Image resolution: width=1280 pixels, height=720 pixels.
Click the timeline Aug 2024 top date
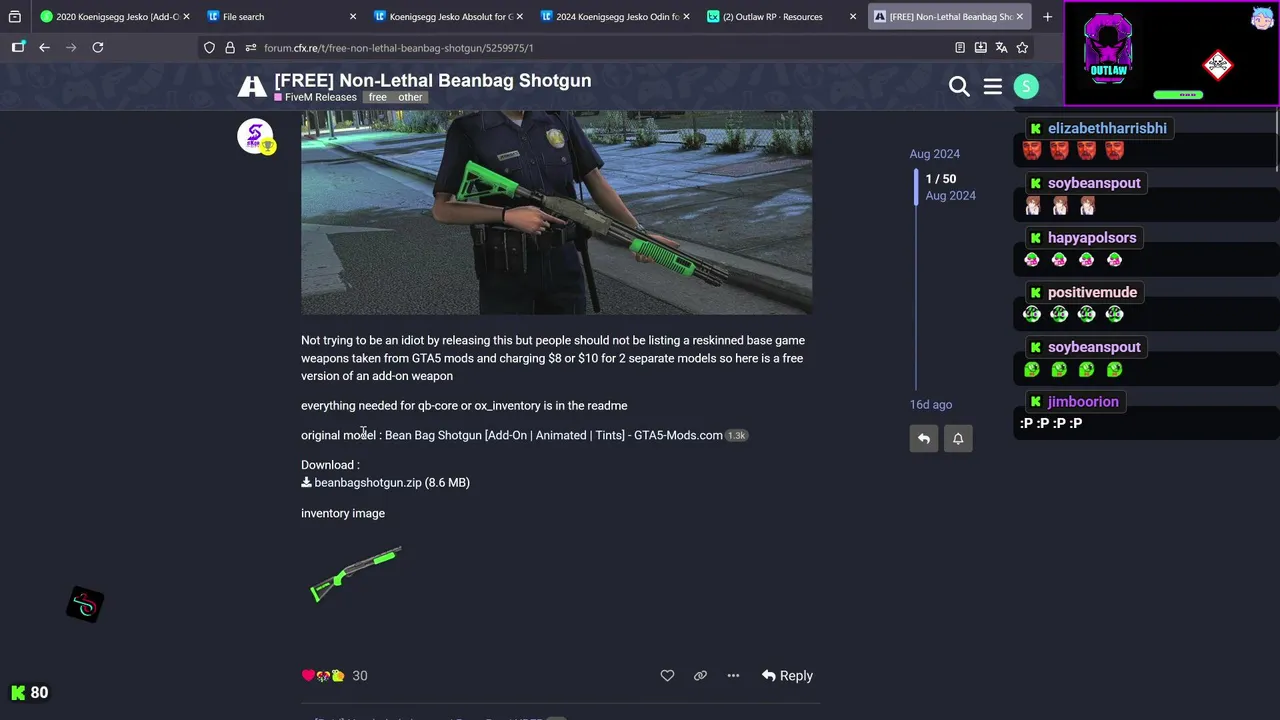coord(934,154)
